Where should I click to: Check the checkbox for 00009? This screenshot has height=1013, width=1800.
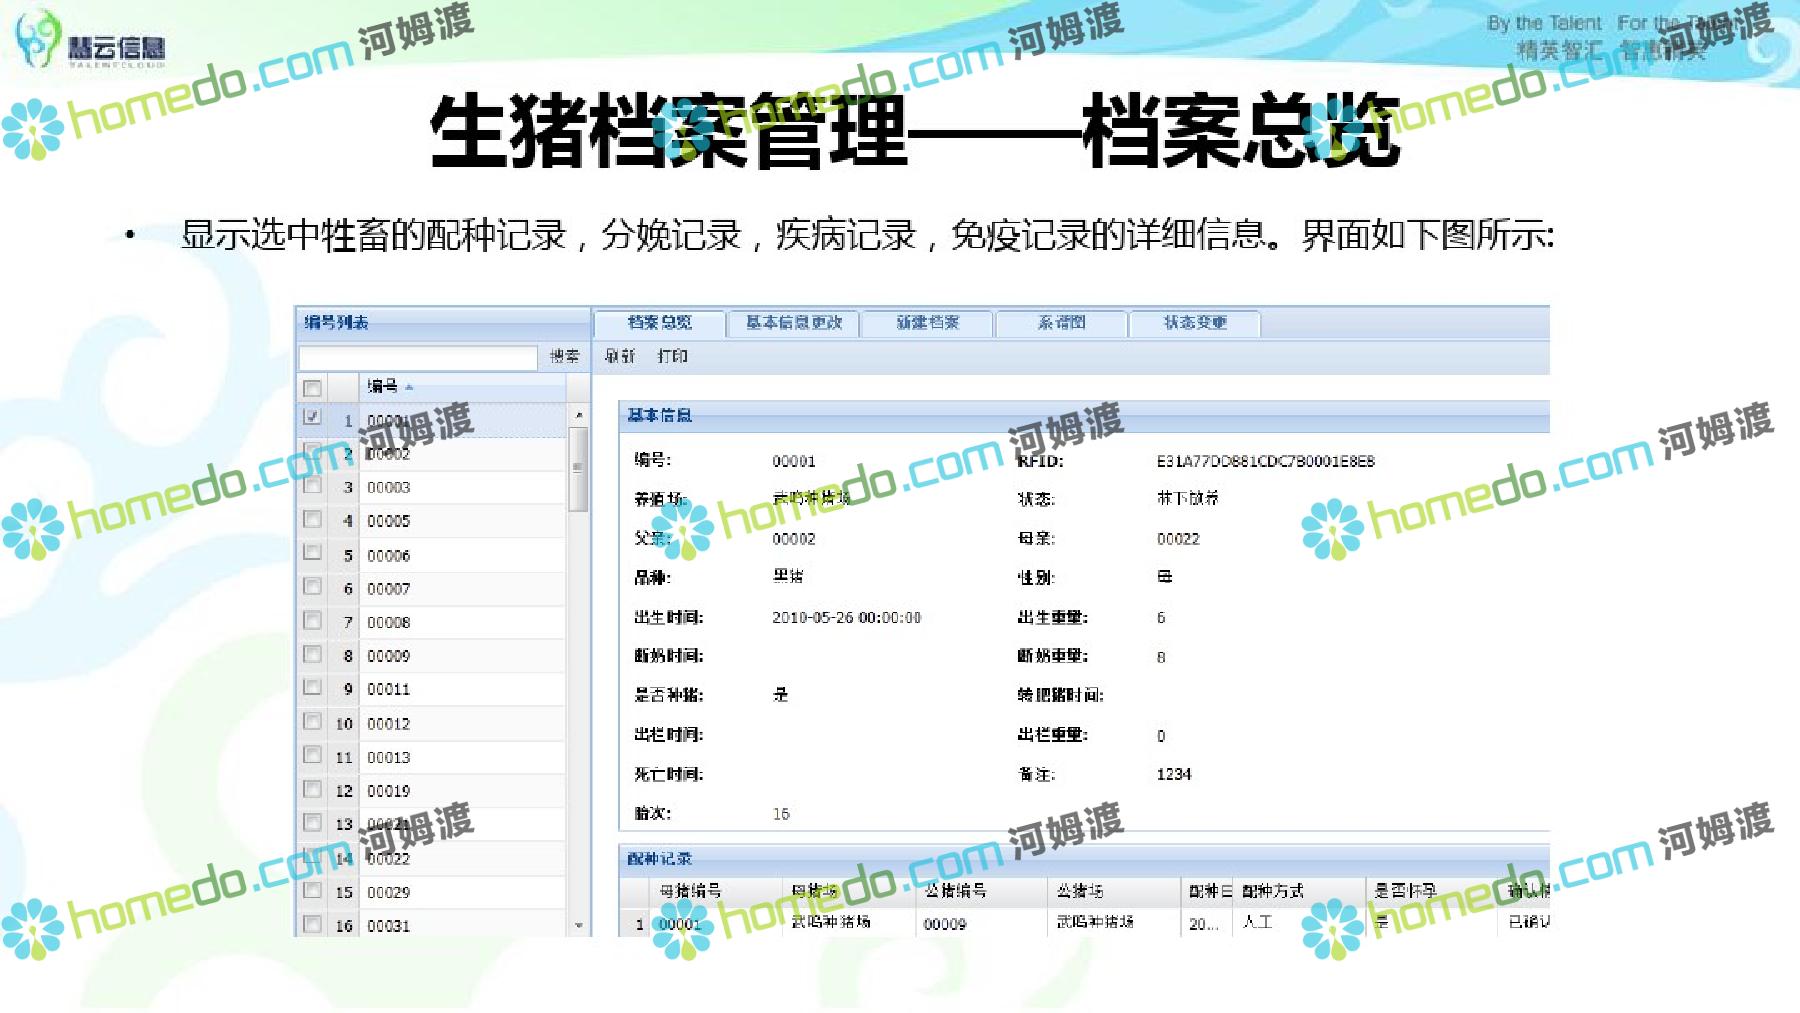tap(312, 654)
